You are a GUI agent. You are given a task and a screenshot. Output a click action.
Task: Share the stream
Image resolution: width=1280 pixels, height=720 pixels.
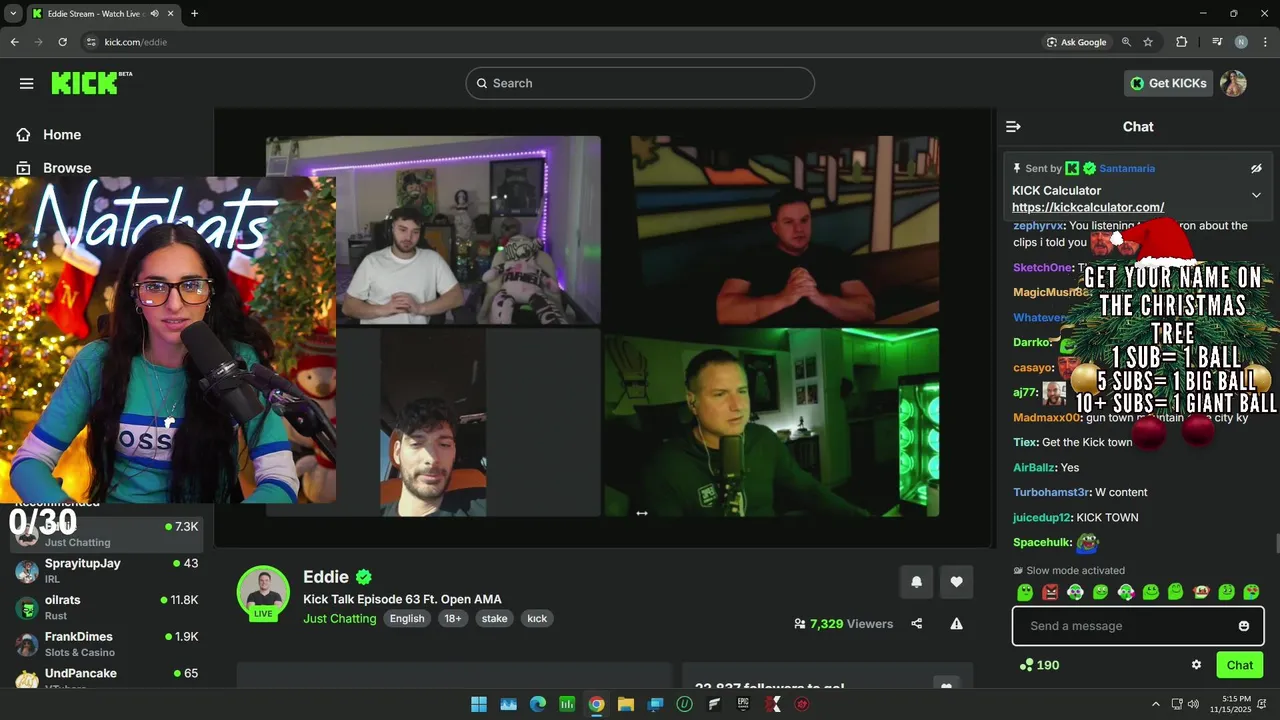tap(917, 624)
